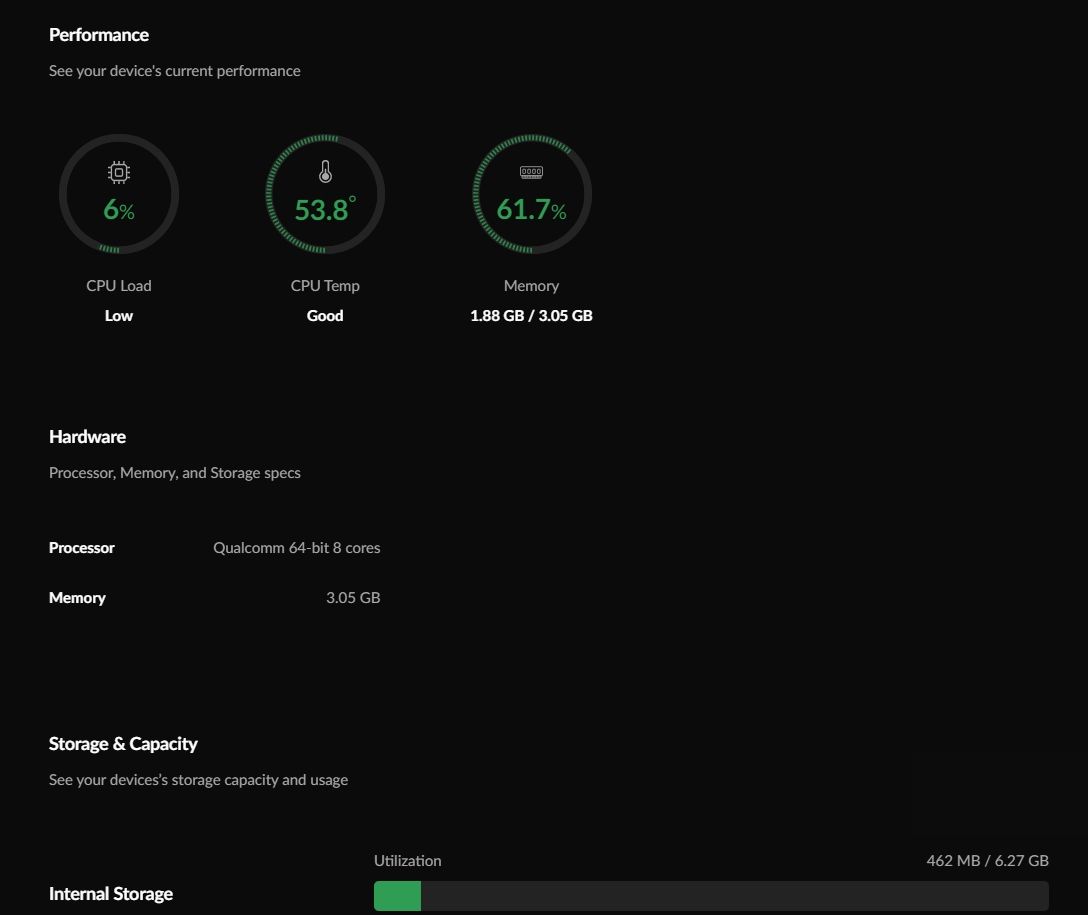Click the "1.88 GB / 3.05 GB" memory usage text
The image size is (1088, 915).
tap(531, 316)
